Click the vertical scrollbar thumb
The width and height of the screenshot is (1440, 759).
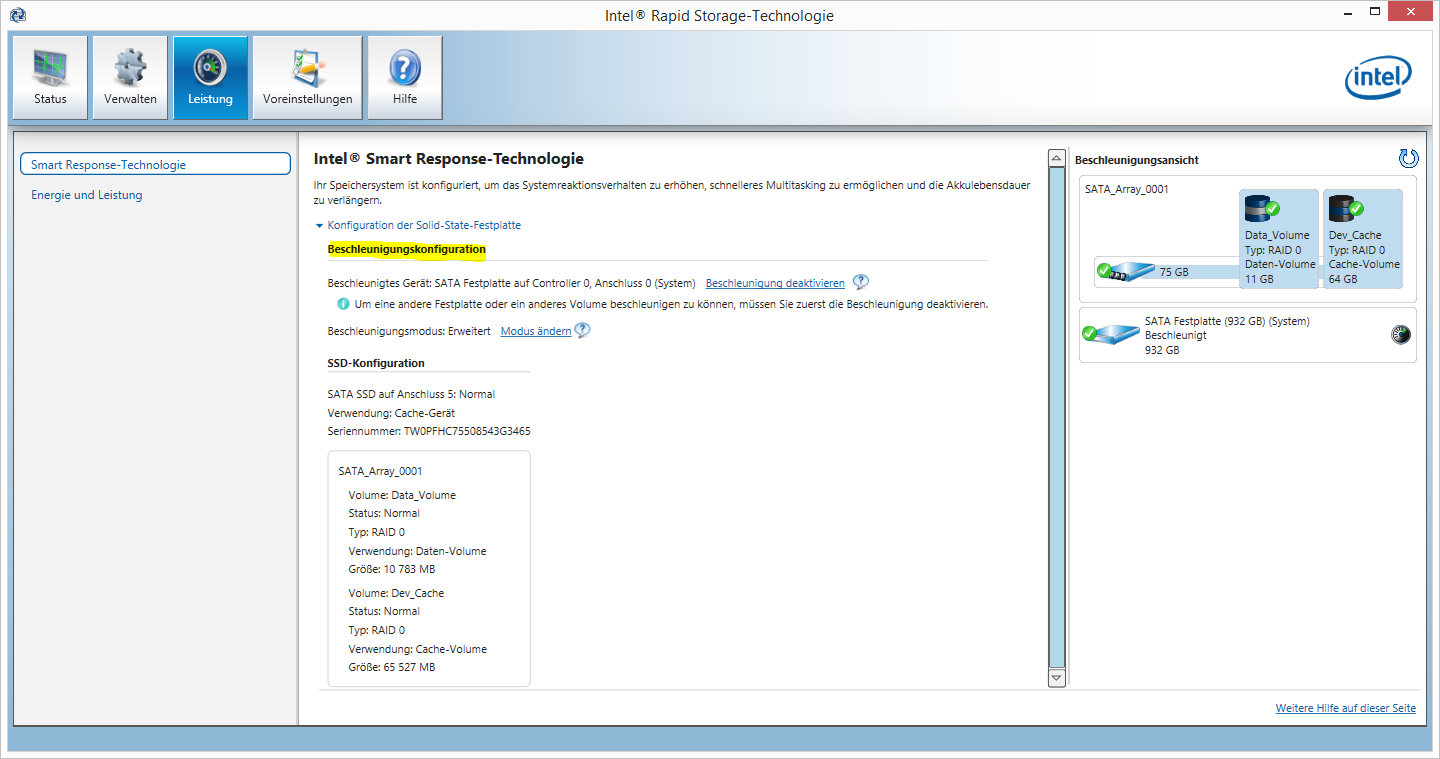point(1056,418)
